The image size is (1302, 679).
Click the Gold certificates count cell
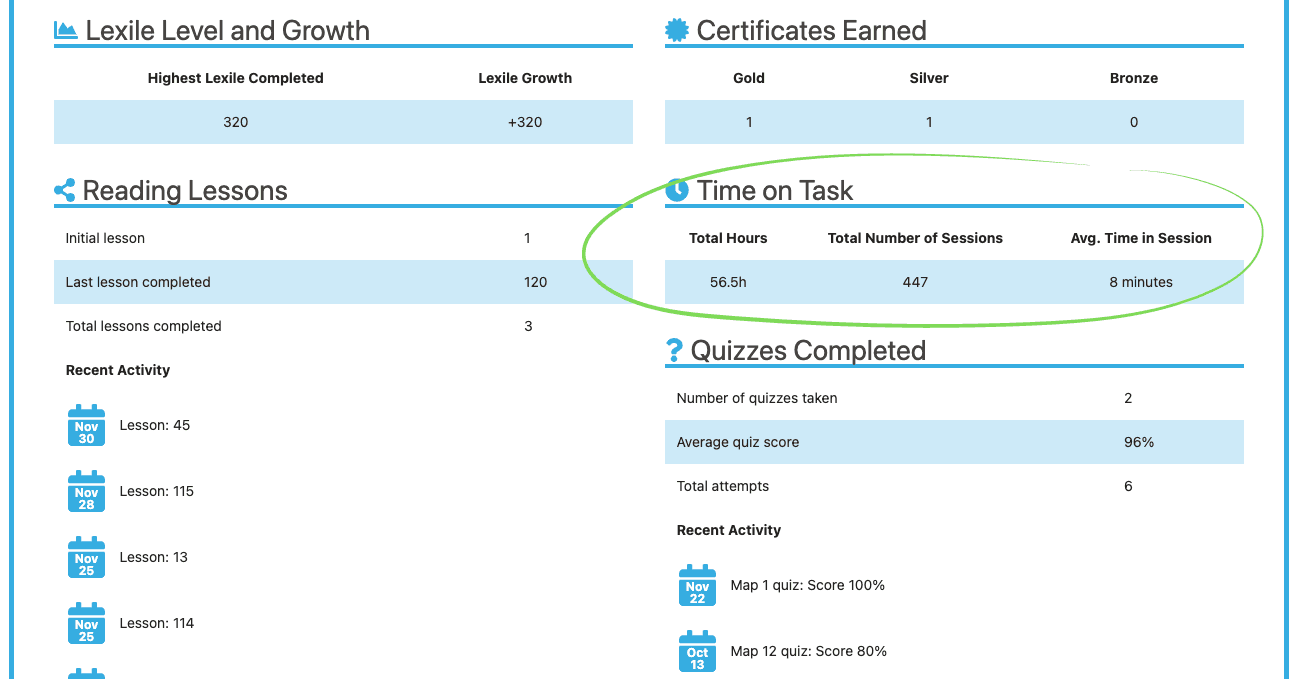[749, 122]
